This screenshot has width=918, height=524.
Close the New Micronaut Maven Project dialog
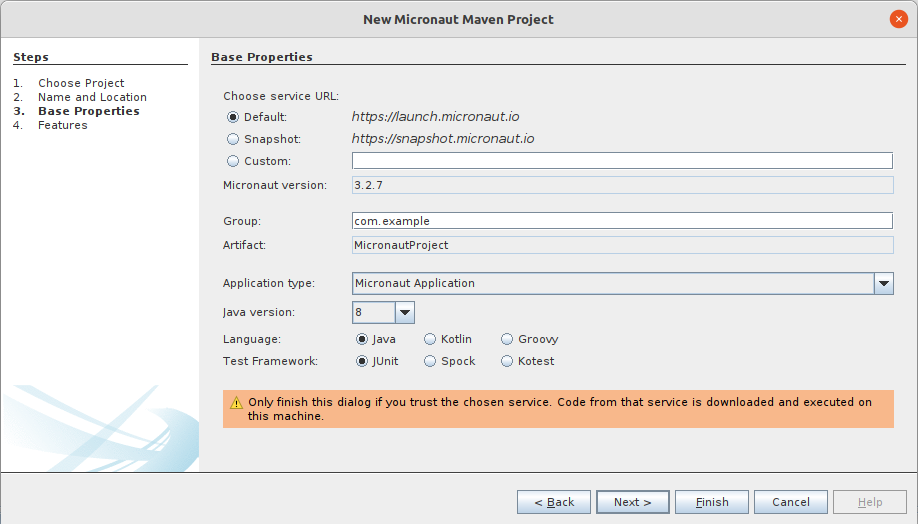pos(899,19)
